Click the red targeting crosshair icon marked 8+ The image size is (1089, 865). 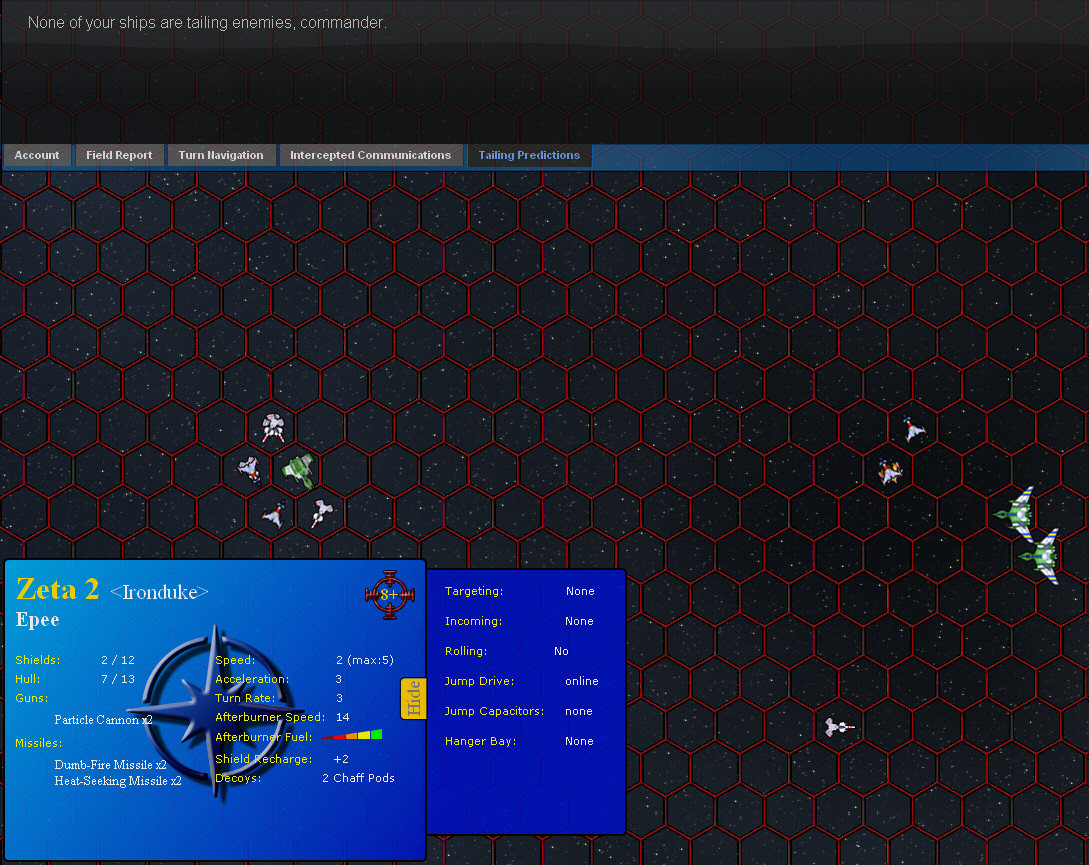pos(389,594)
